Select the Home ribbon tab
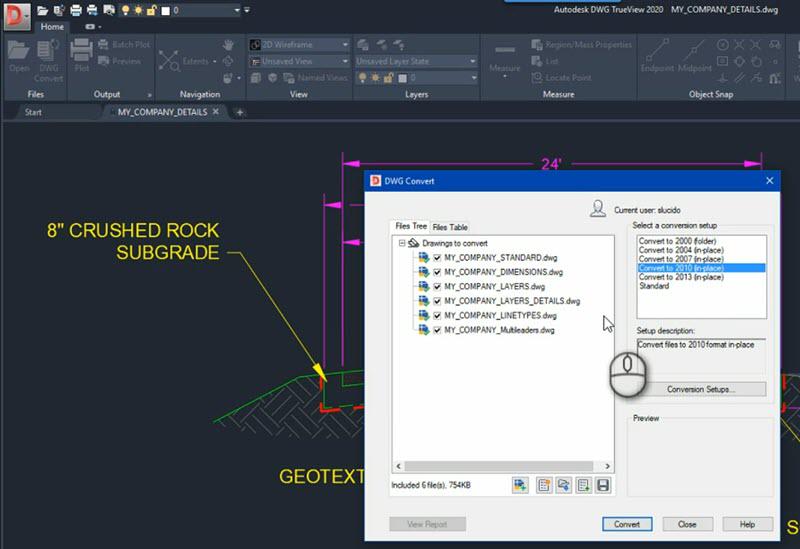The image size is (800, 549). 52,27
